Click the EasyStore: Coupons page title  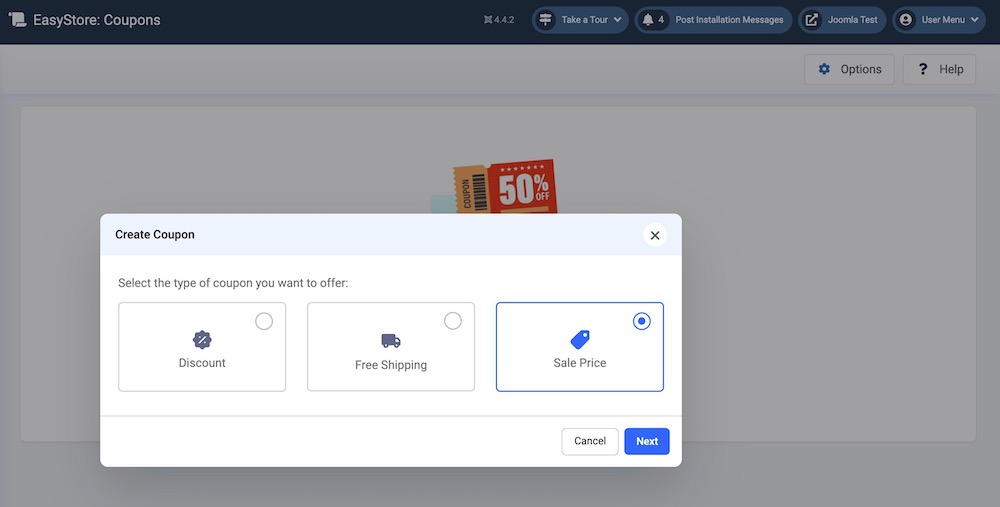(96, 20)
